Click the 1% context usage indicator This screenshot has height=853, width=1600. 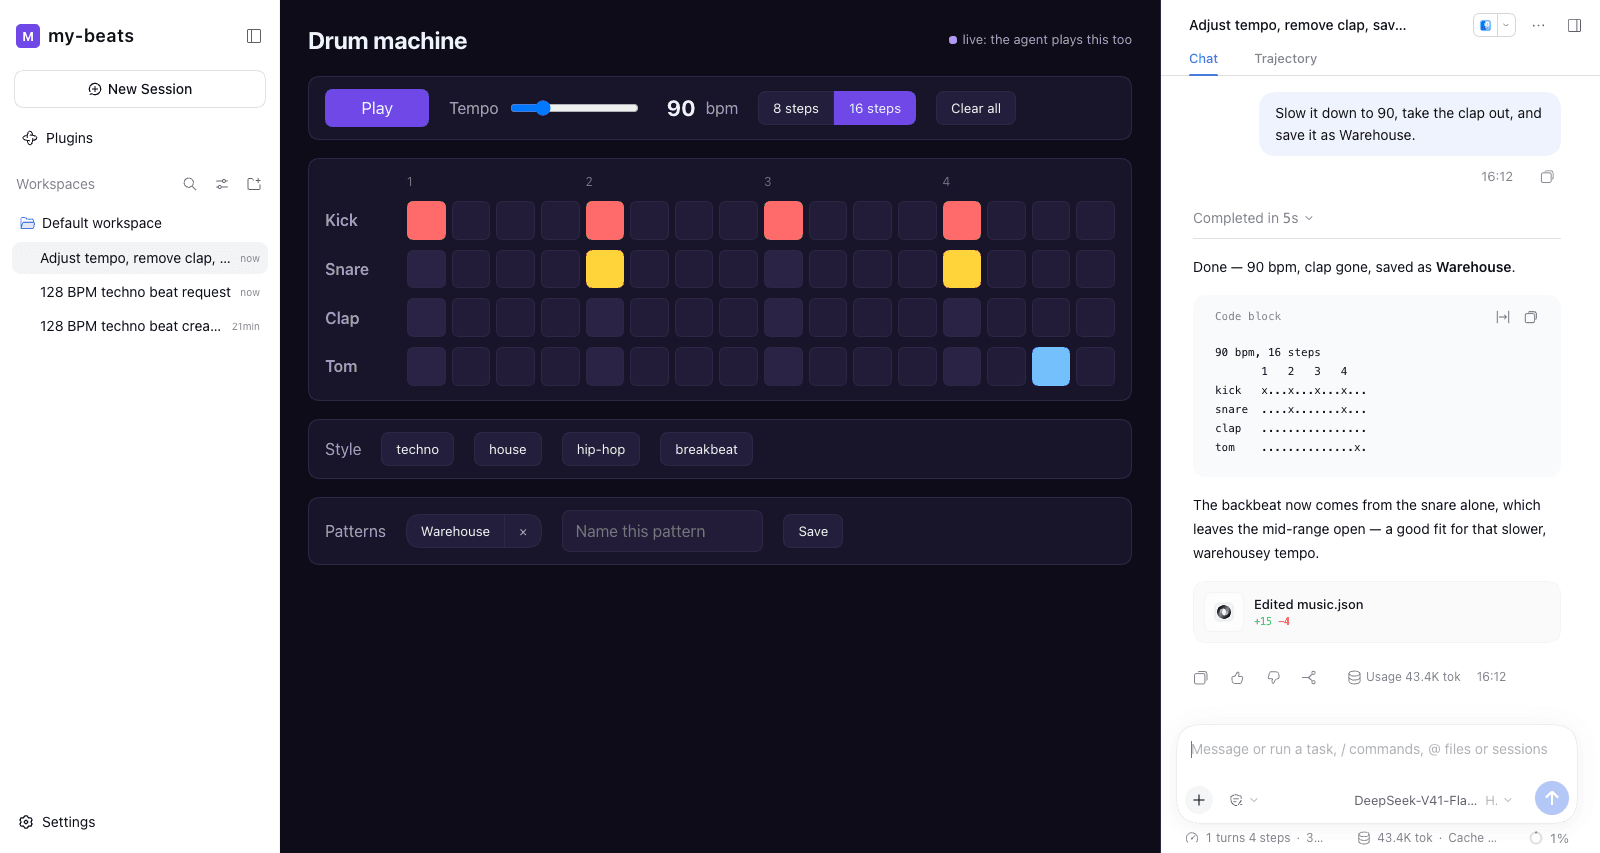tap(1549, 838)
